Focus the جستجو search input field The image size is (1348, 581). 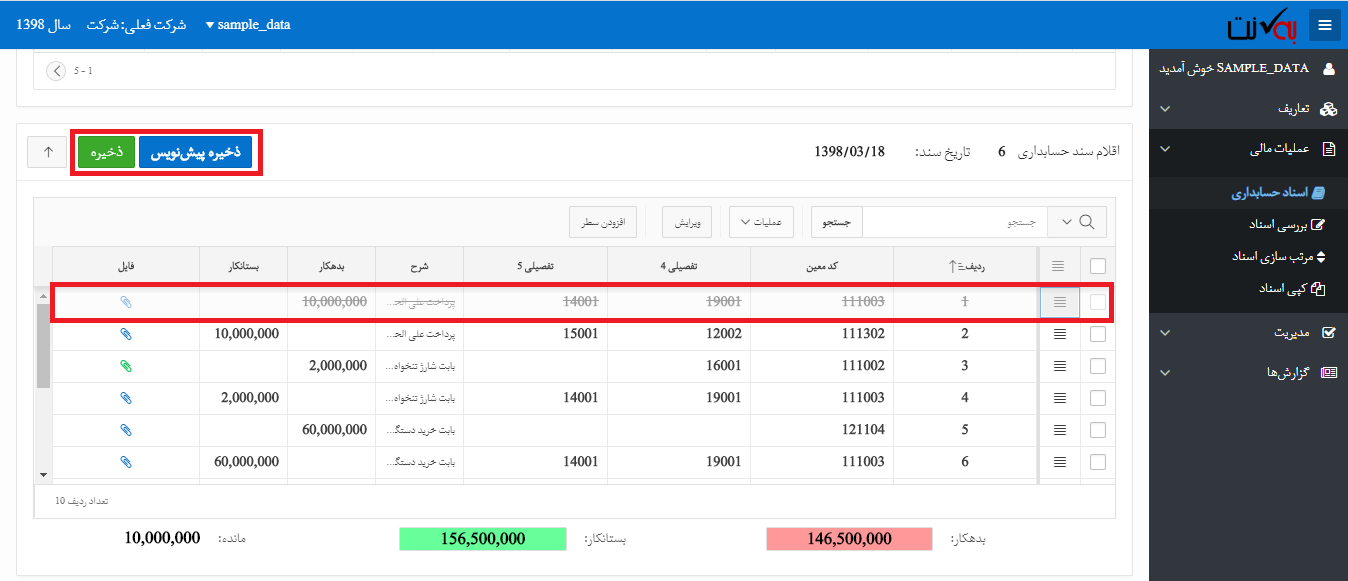click(955, 222)
